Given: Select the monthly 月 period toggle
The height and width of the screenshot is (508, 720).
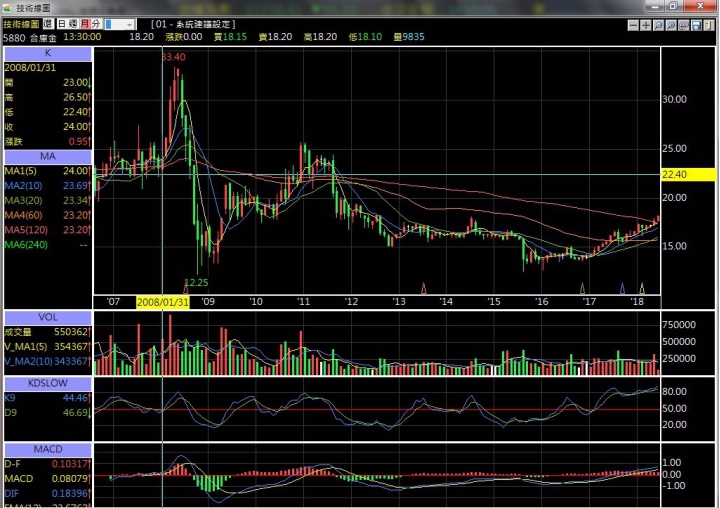Looking at the screenshot, I should click(x=84, y=24).
